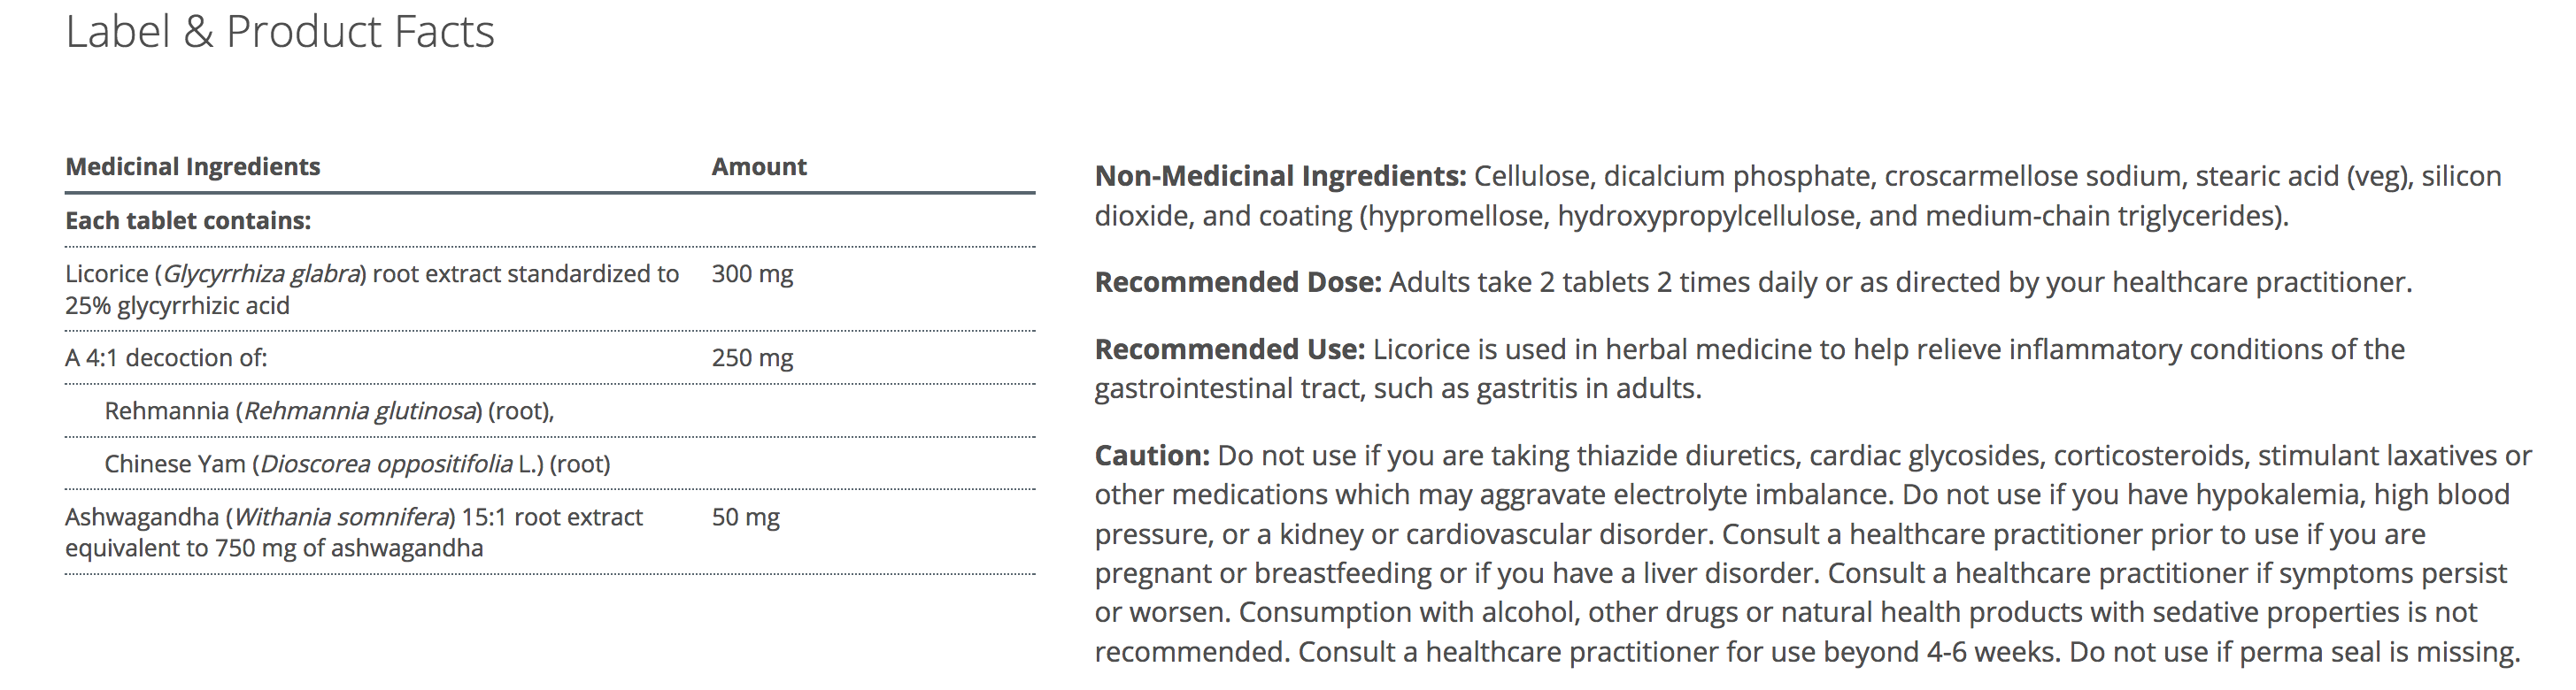
Task: Click the 'Amount' column header
Action: [759, 167]
